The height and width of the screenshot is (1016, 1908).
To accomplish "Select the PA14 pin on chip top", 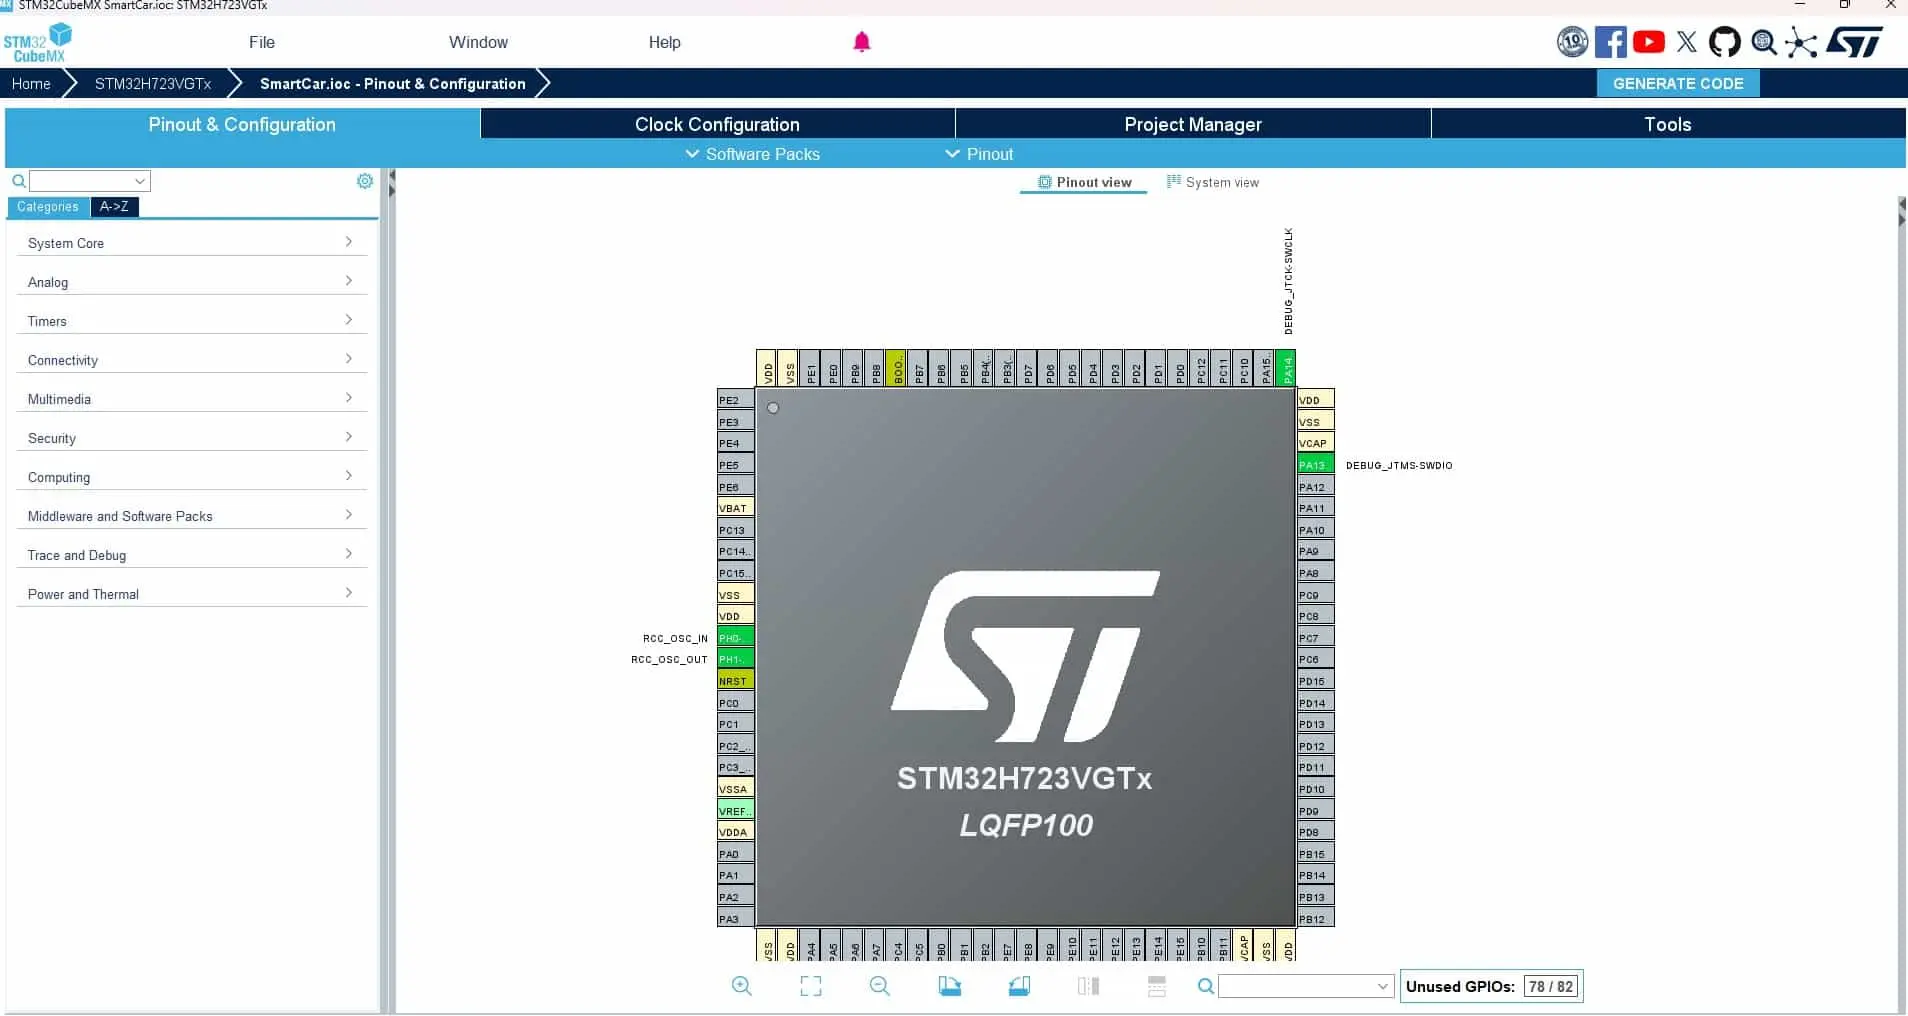I will click(1287, 368).
